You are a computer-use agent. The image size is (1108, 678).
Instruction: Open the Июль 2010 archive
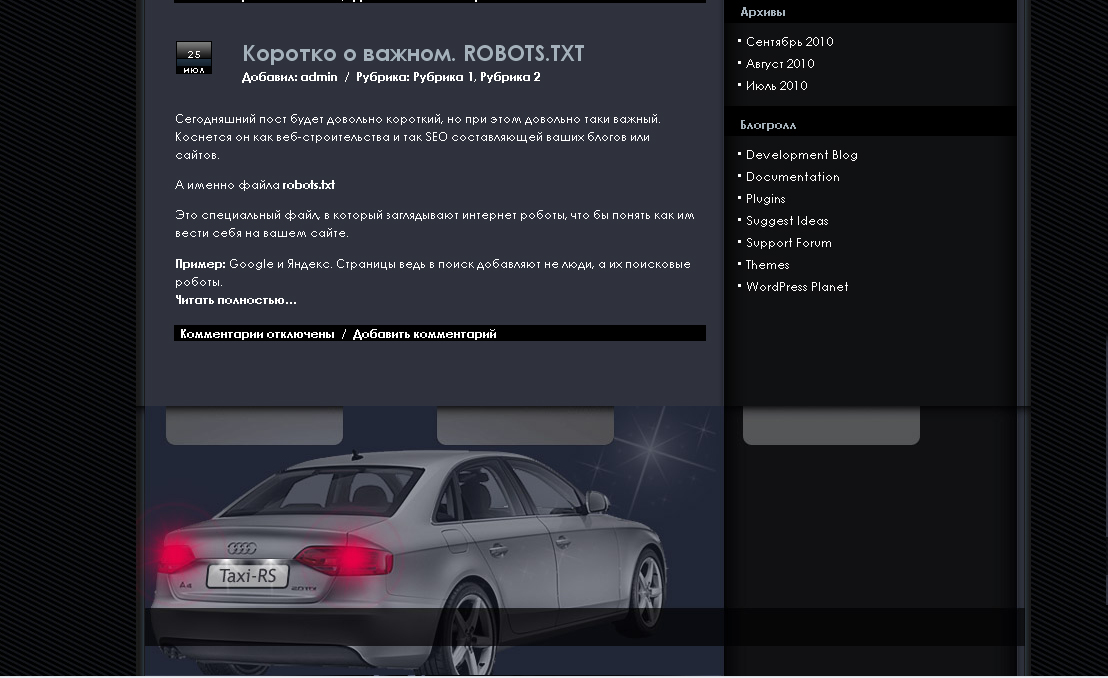tap(777, 86)
